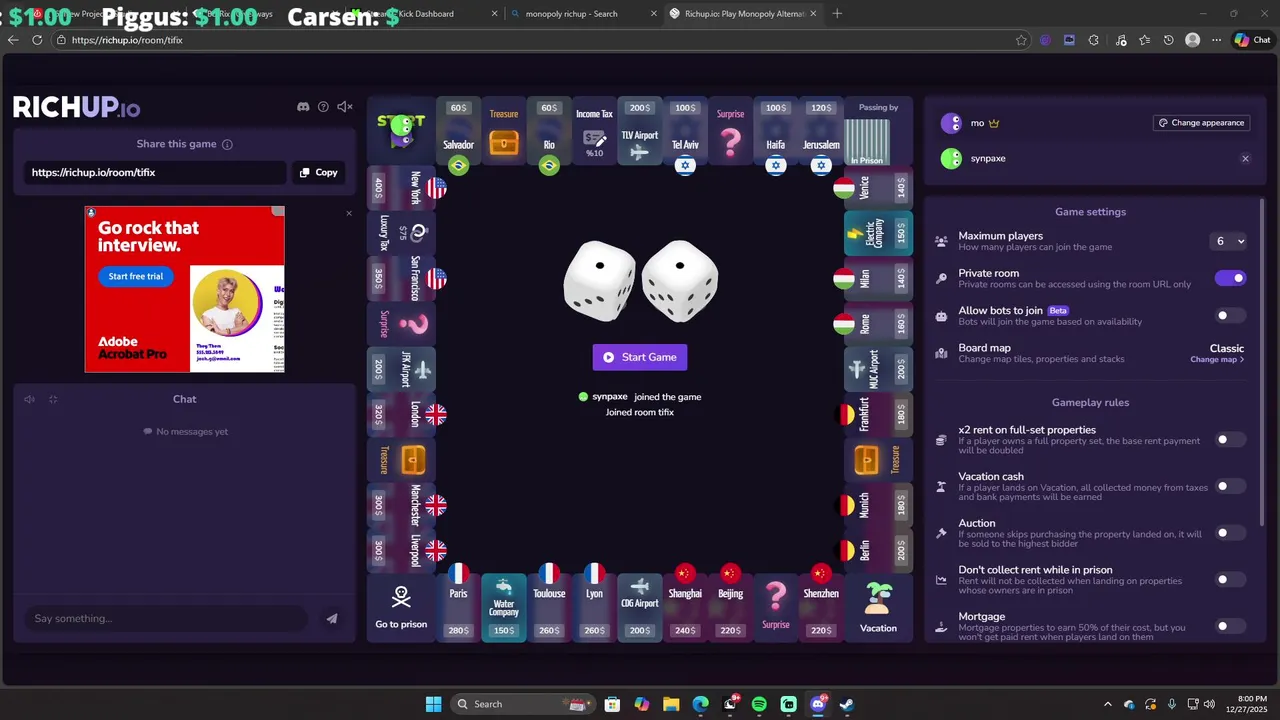Screen dimensions: 1280x720
Task: Toggle Don't collect rent while in prison
Action: click(x=1231, y=579)
